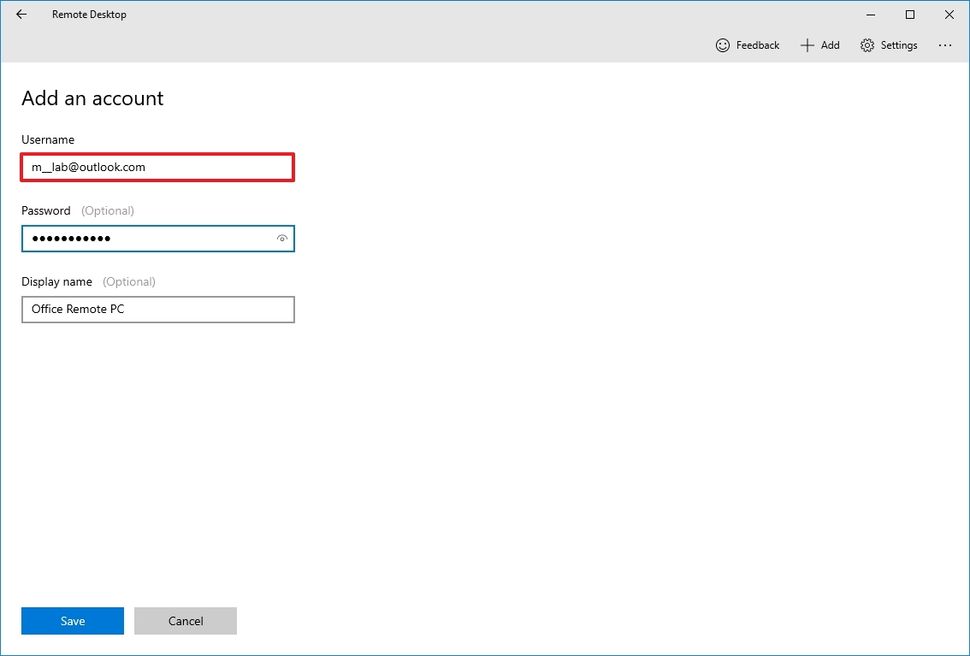Save the new account
This screenshot has height=656, width=970.
pyautogui.click(x=71, y=620)
